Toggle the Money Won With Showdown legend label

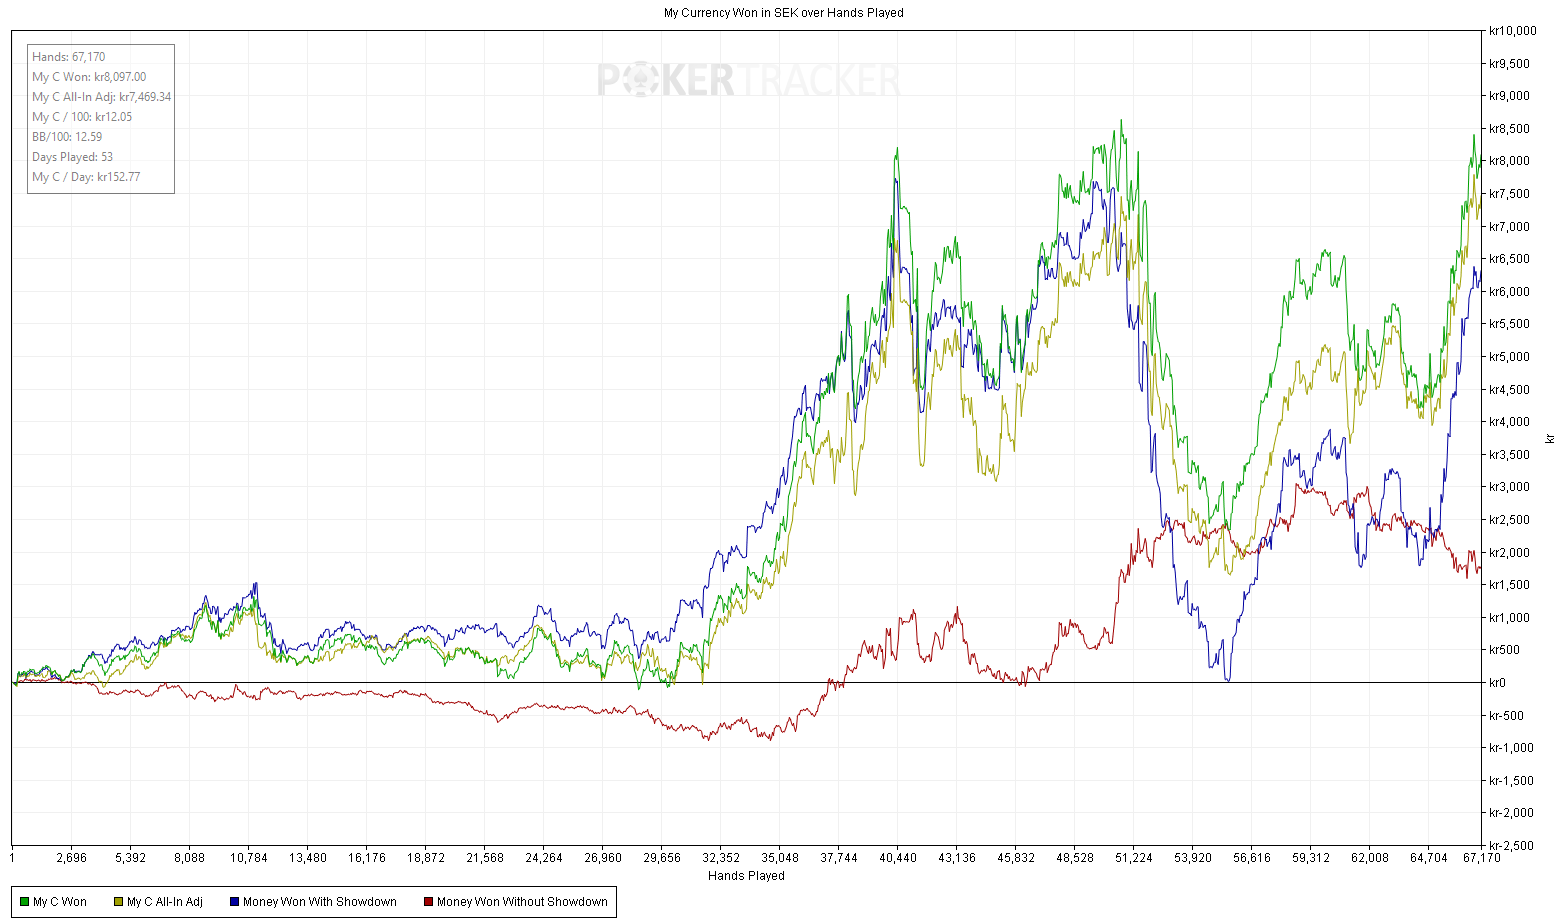[319, 902]
